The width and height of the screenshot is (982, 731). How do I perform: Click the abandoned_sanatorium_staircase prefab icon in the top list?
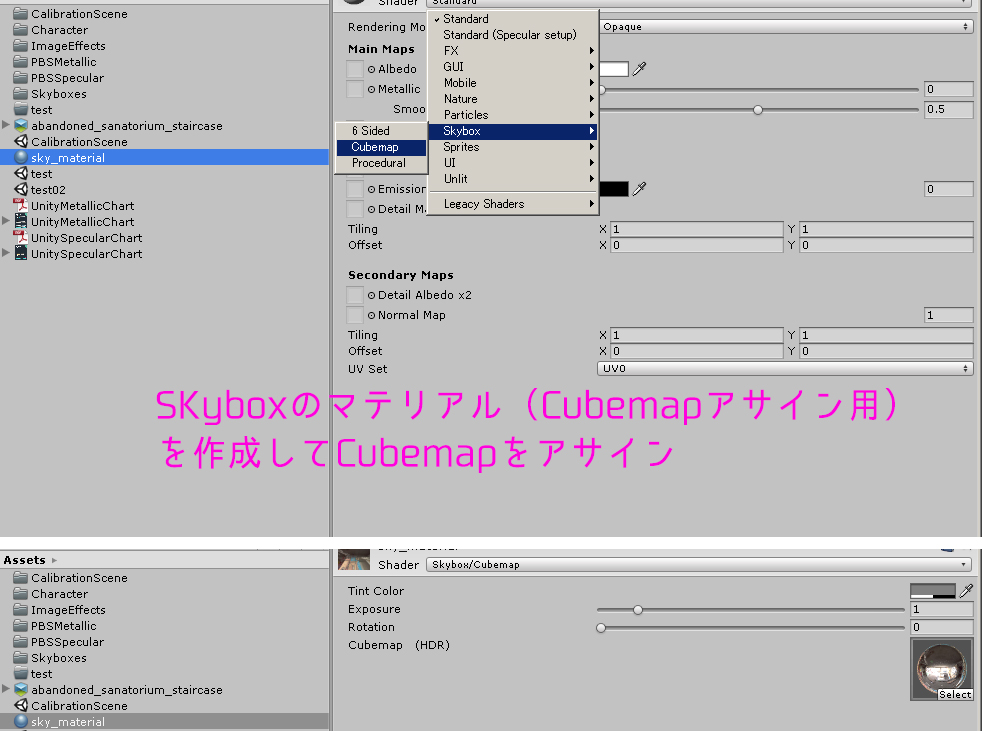coord(21,126)
